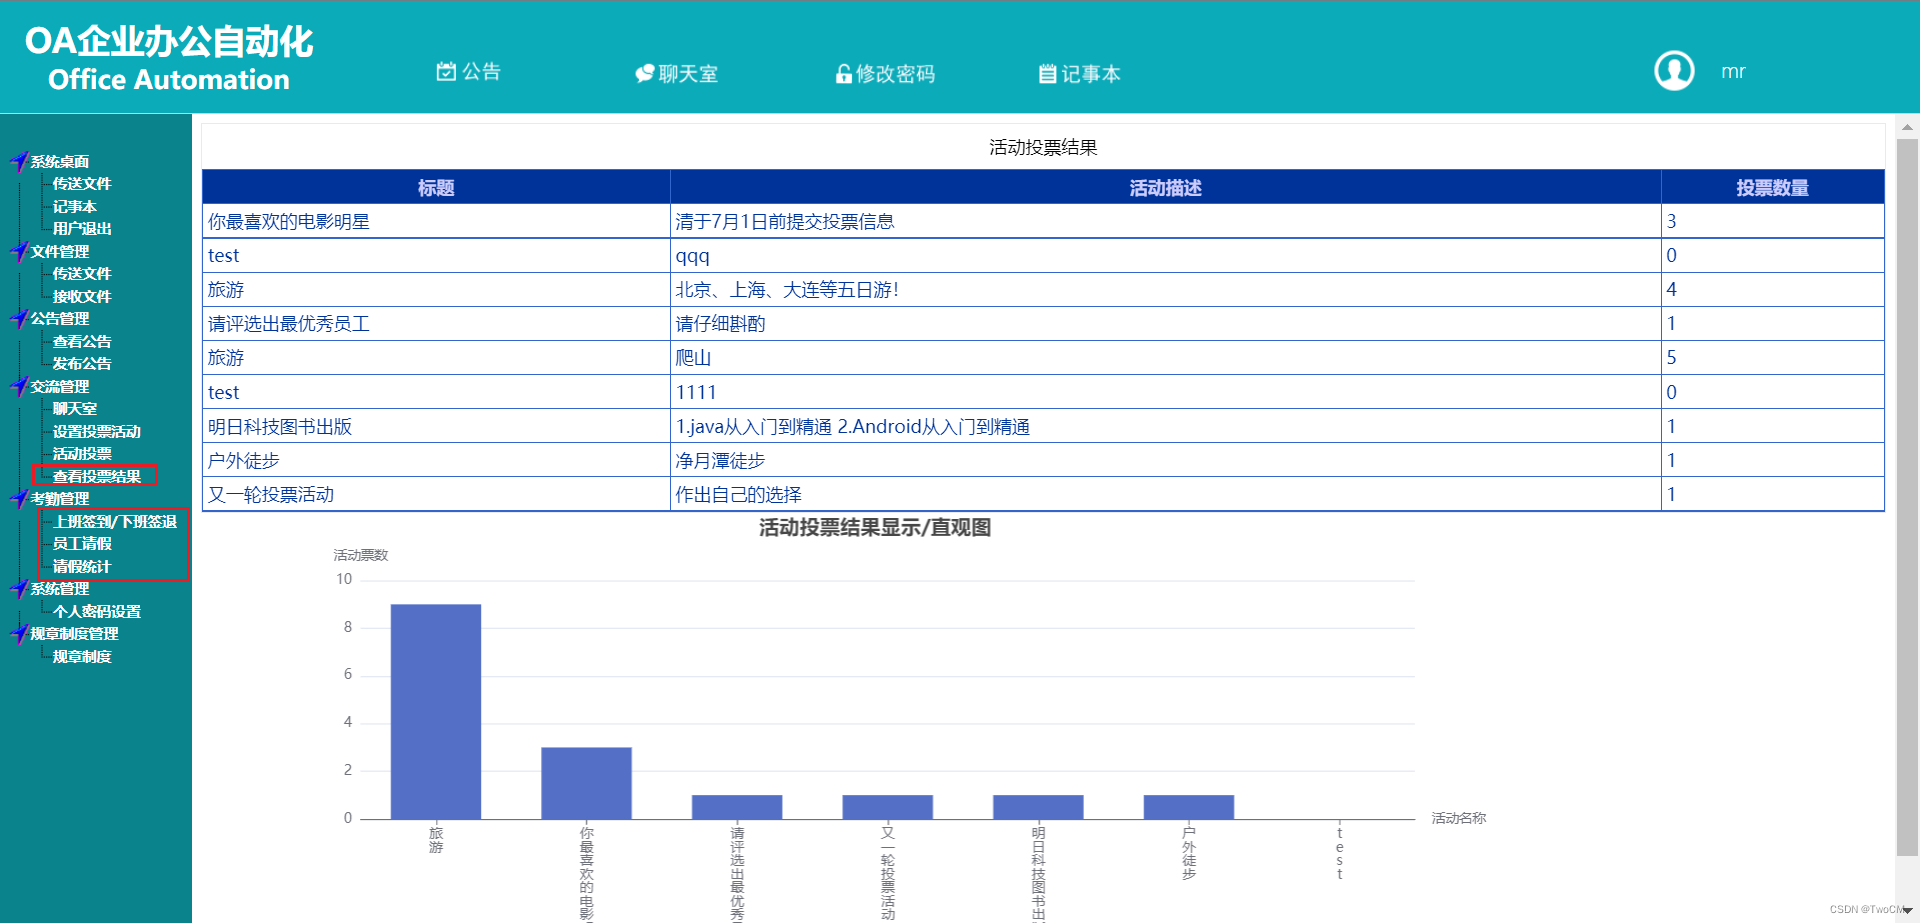Open 个人密码设置 under 系统管理

97,610
